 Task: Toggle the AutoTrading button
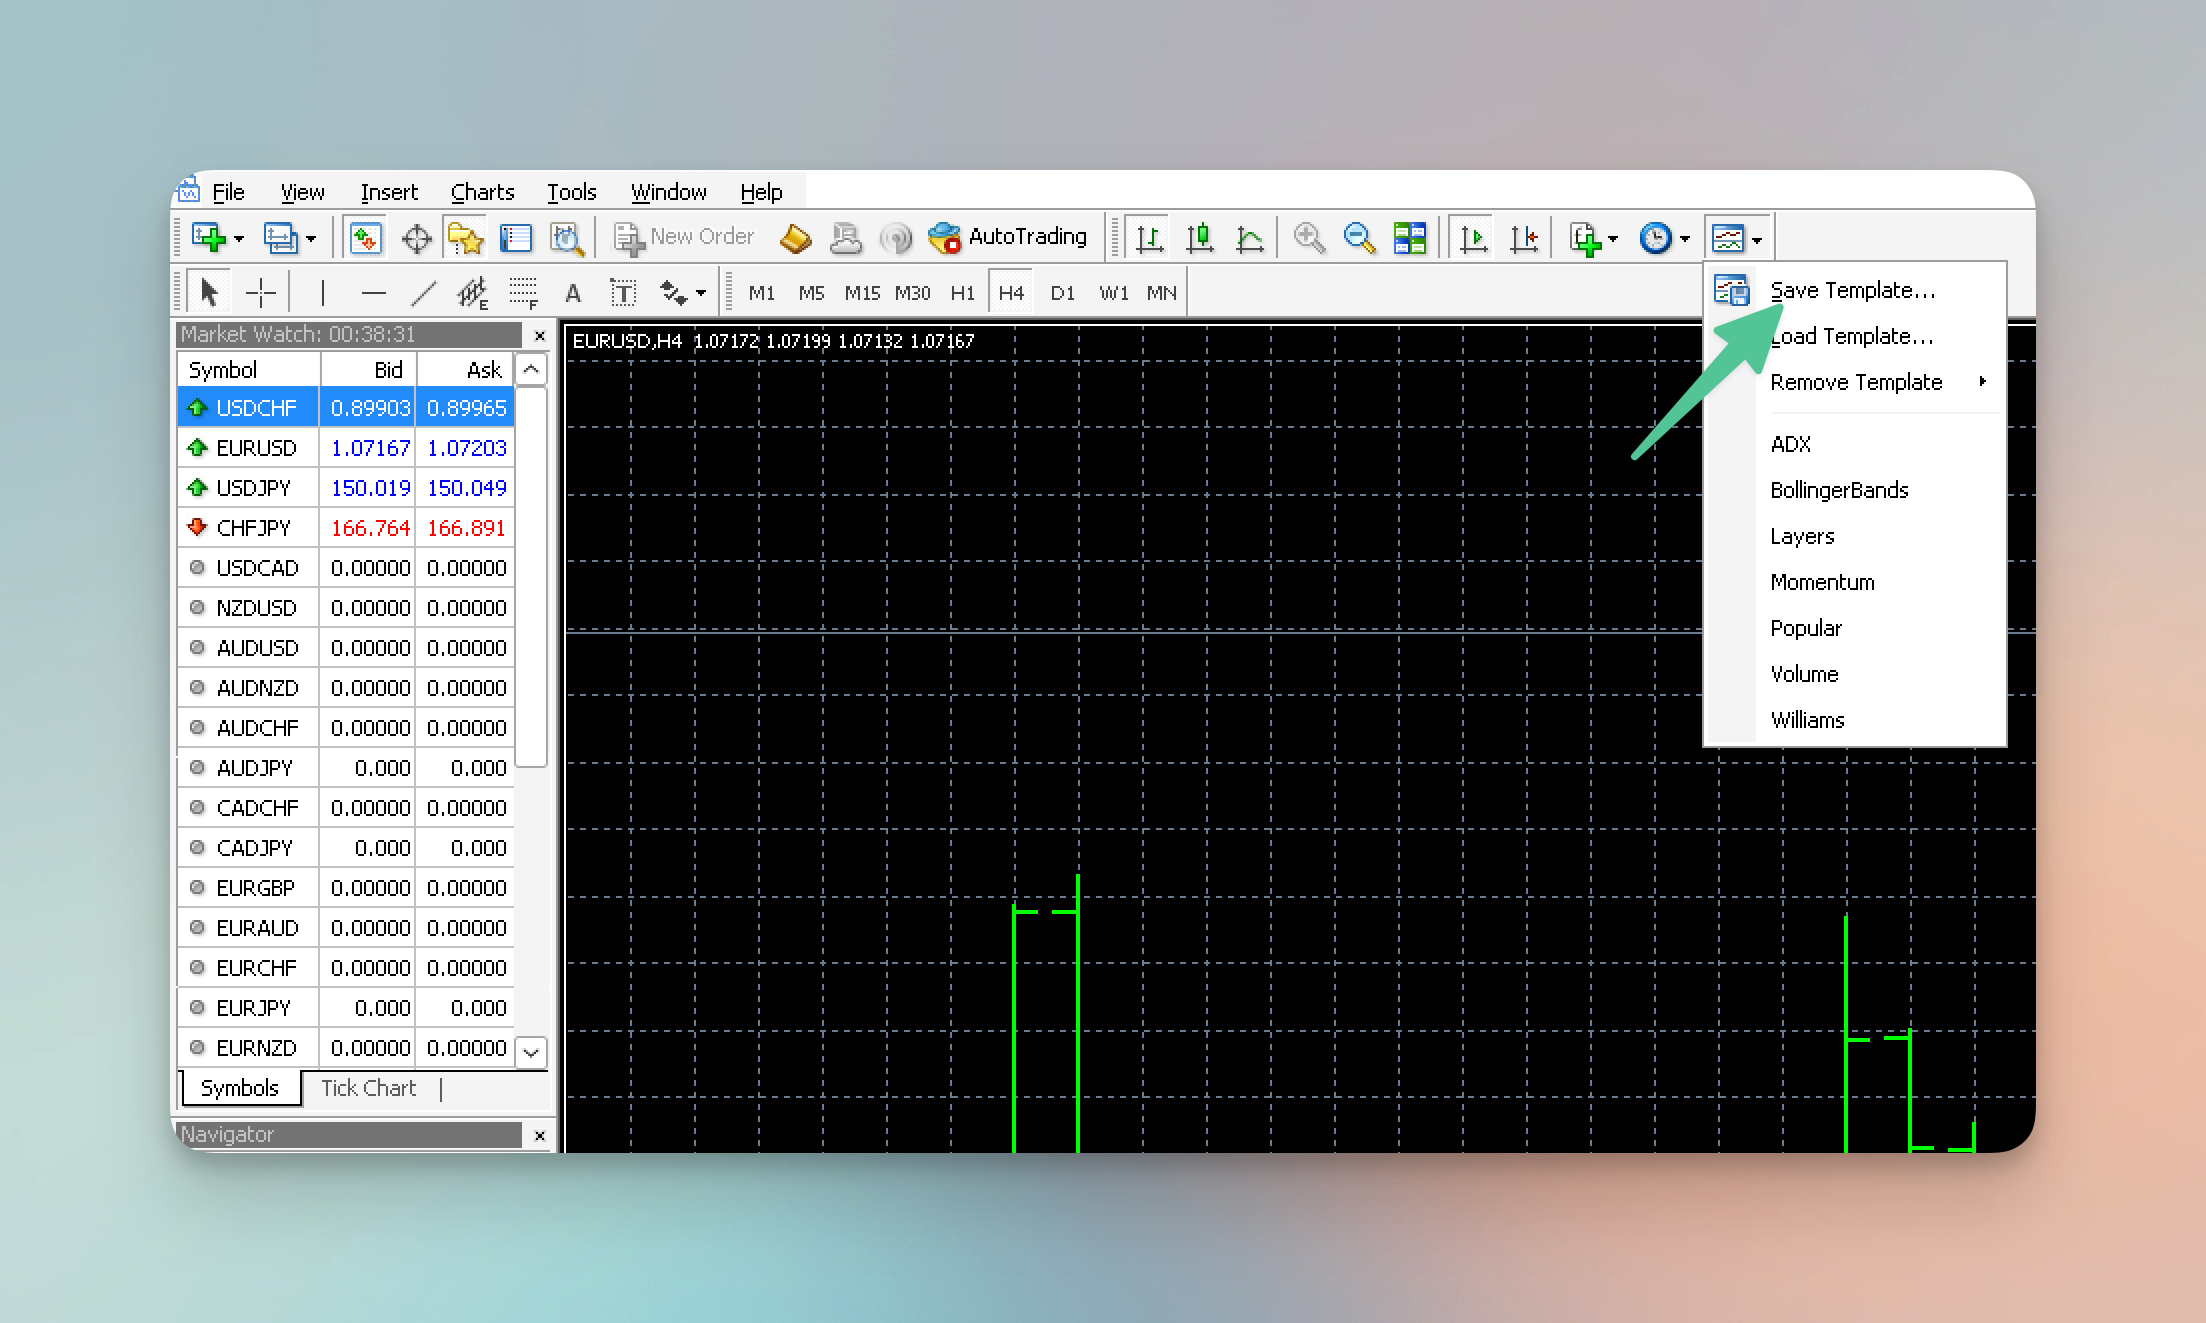(1008, 237)
